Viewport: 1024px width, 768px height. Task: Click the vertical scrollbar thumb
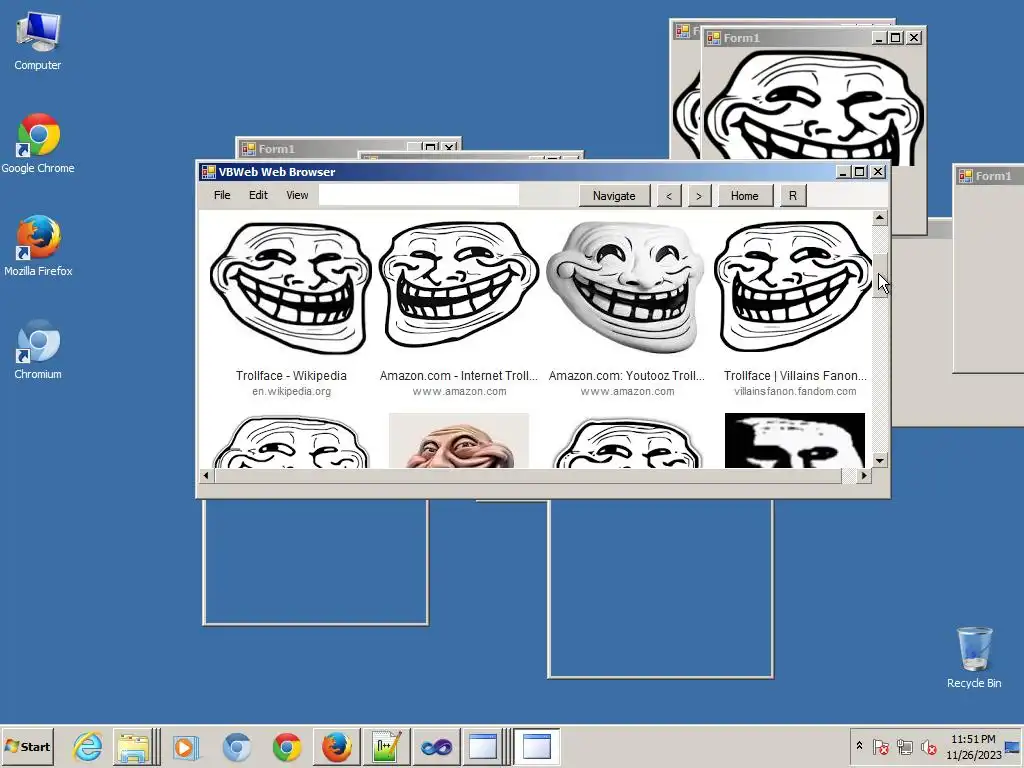pyautogui.click(x=880, y=276)
